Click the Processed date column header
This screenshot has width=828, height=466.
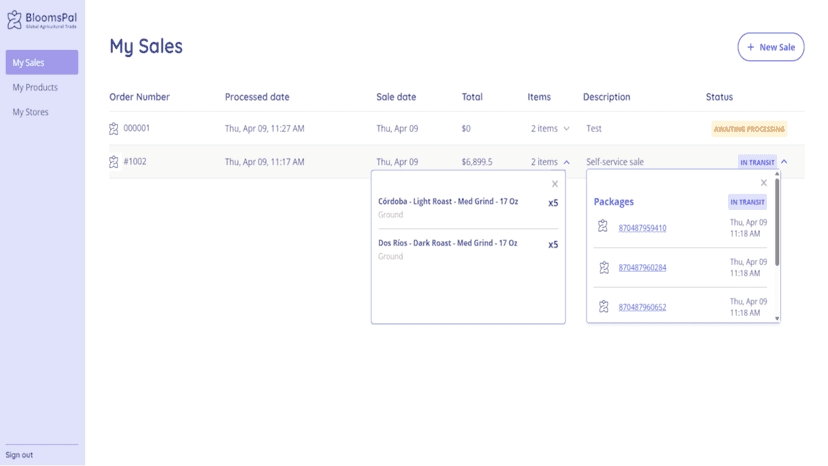coord(257,97)
